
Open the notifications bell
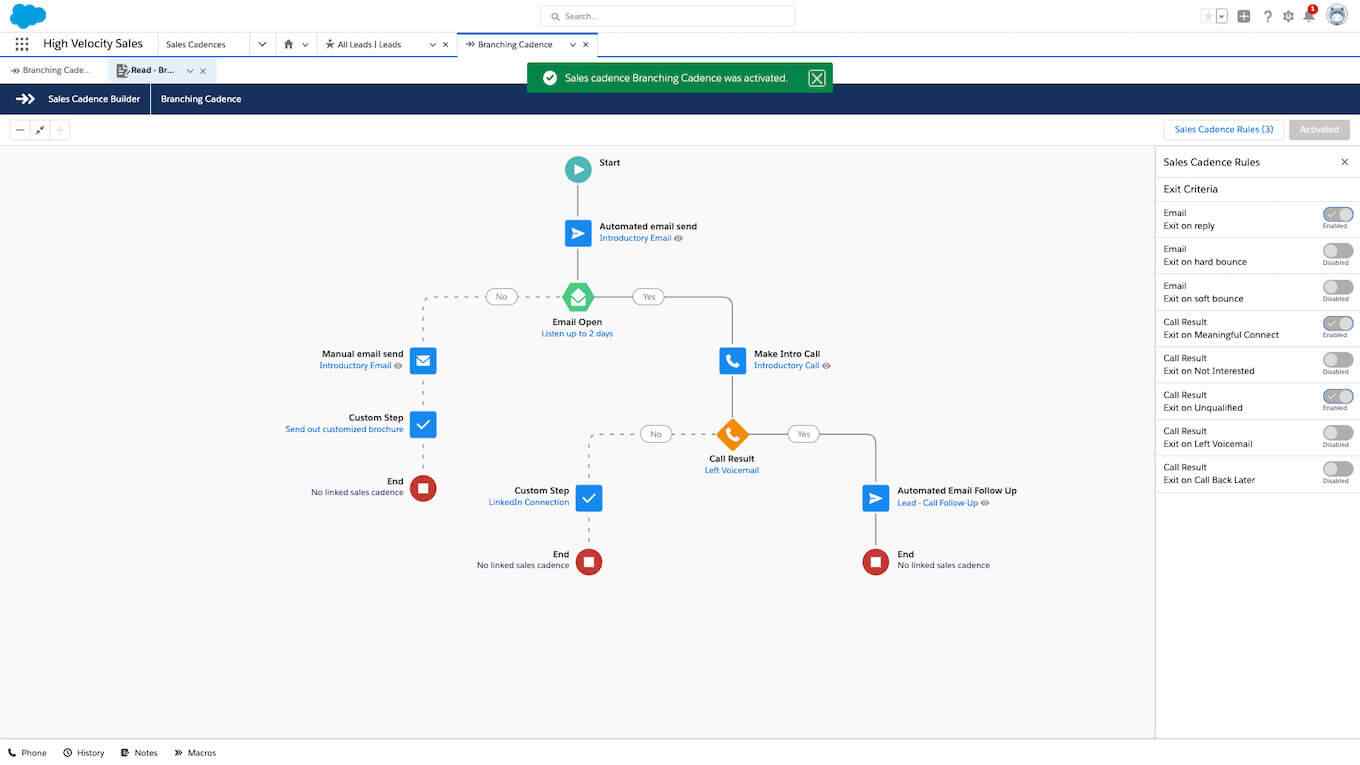(x=1309, y=15)
